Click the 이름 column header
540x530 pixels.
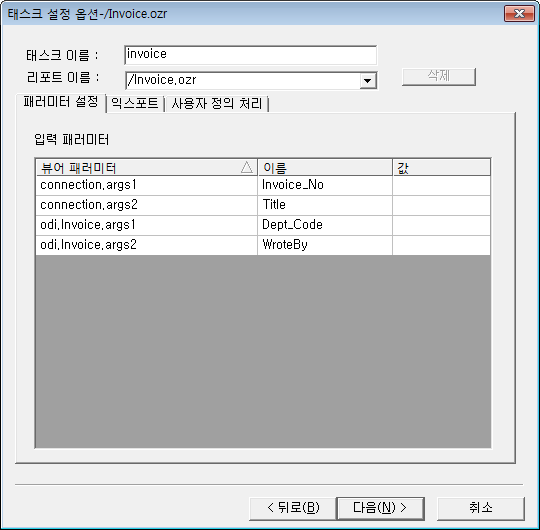click(x=325, y=168)
